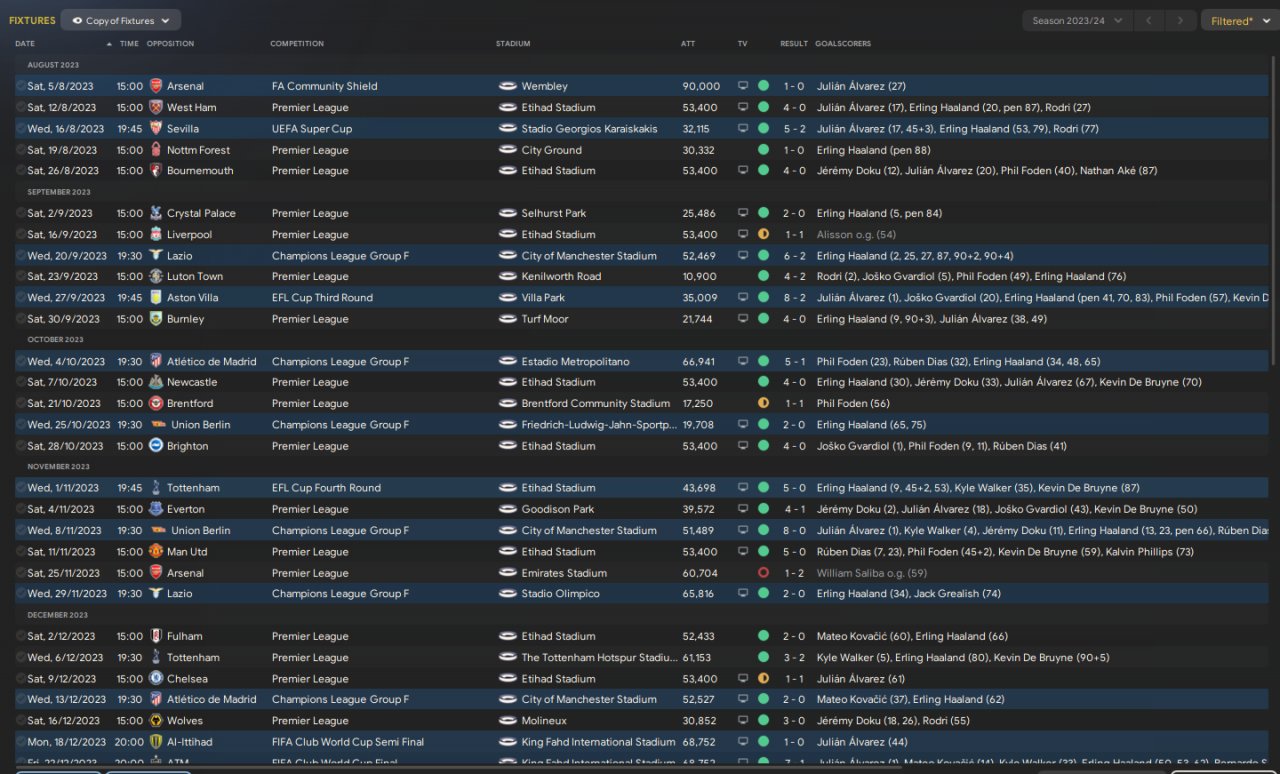Click the amber draw indicator on Brentford row

(x=763, y=404)
